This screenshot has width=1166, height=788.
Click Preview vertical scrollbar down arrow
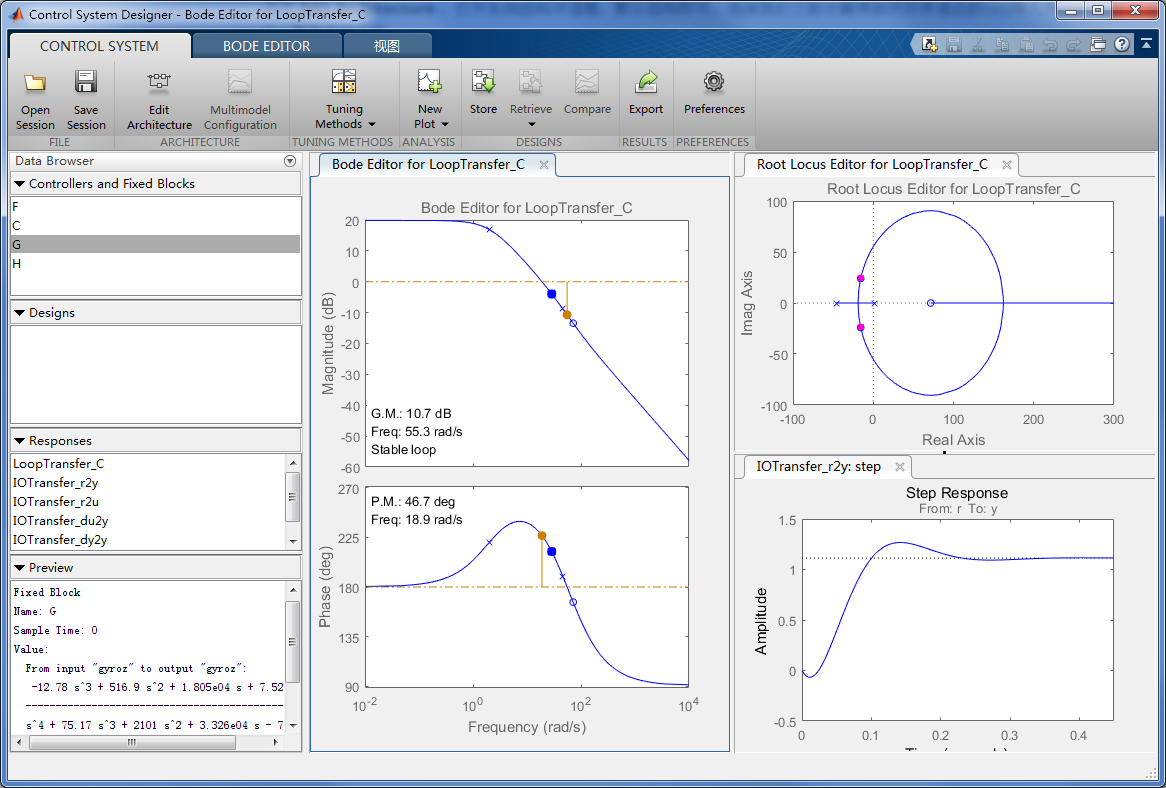pos(294,725)
